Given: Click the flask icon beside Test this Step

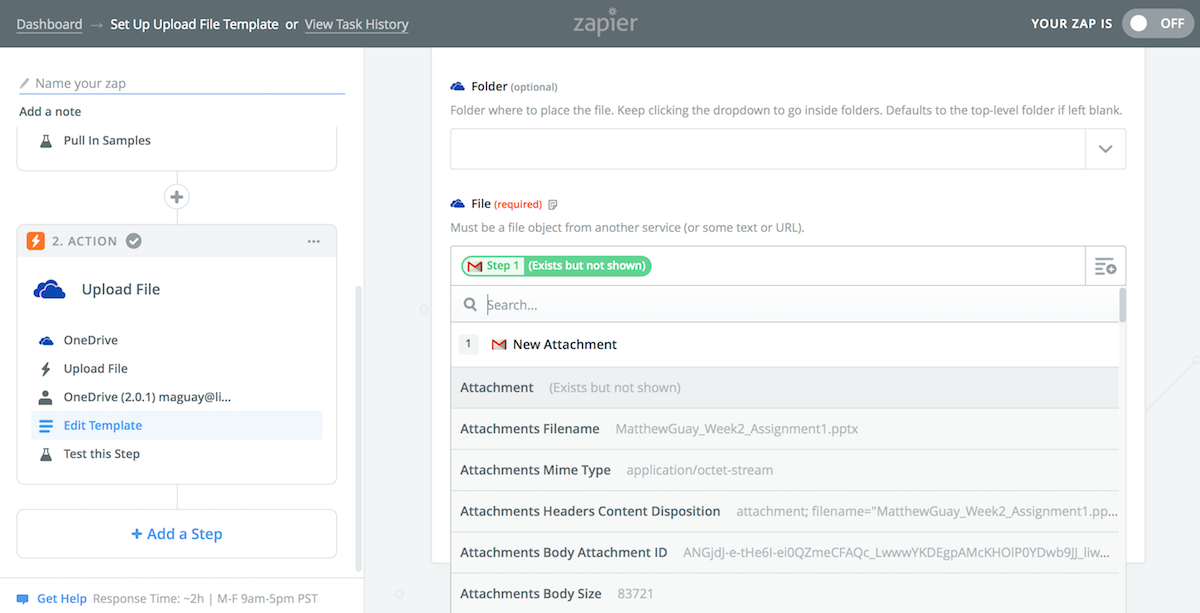Looking at the screenshot, I should tap(45, 454).
